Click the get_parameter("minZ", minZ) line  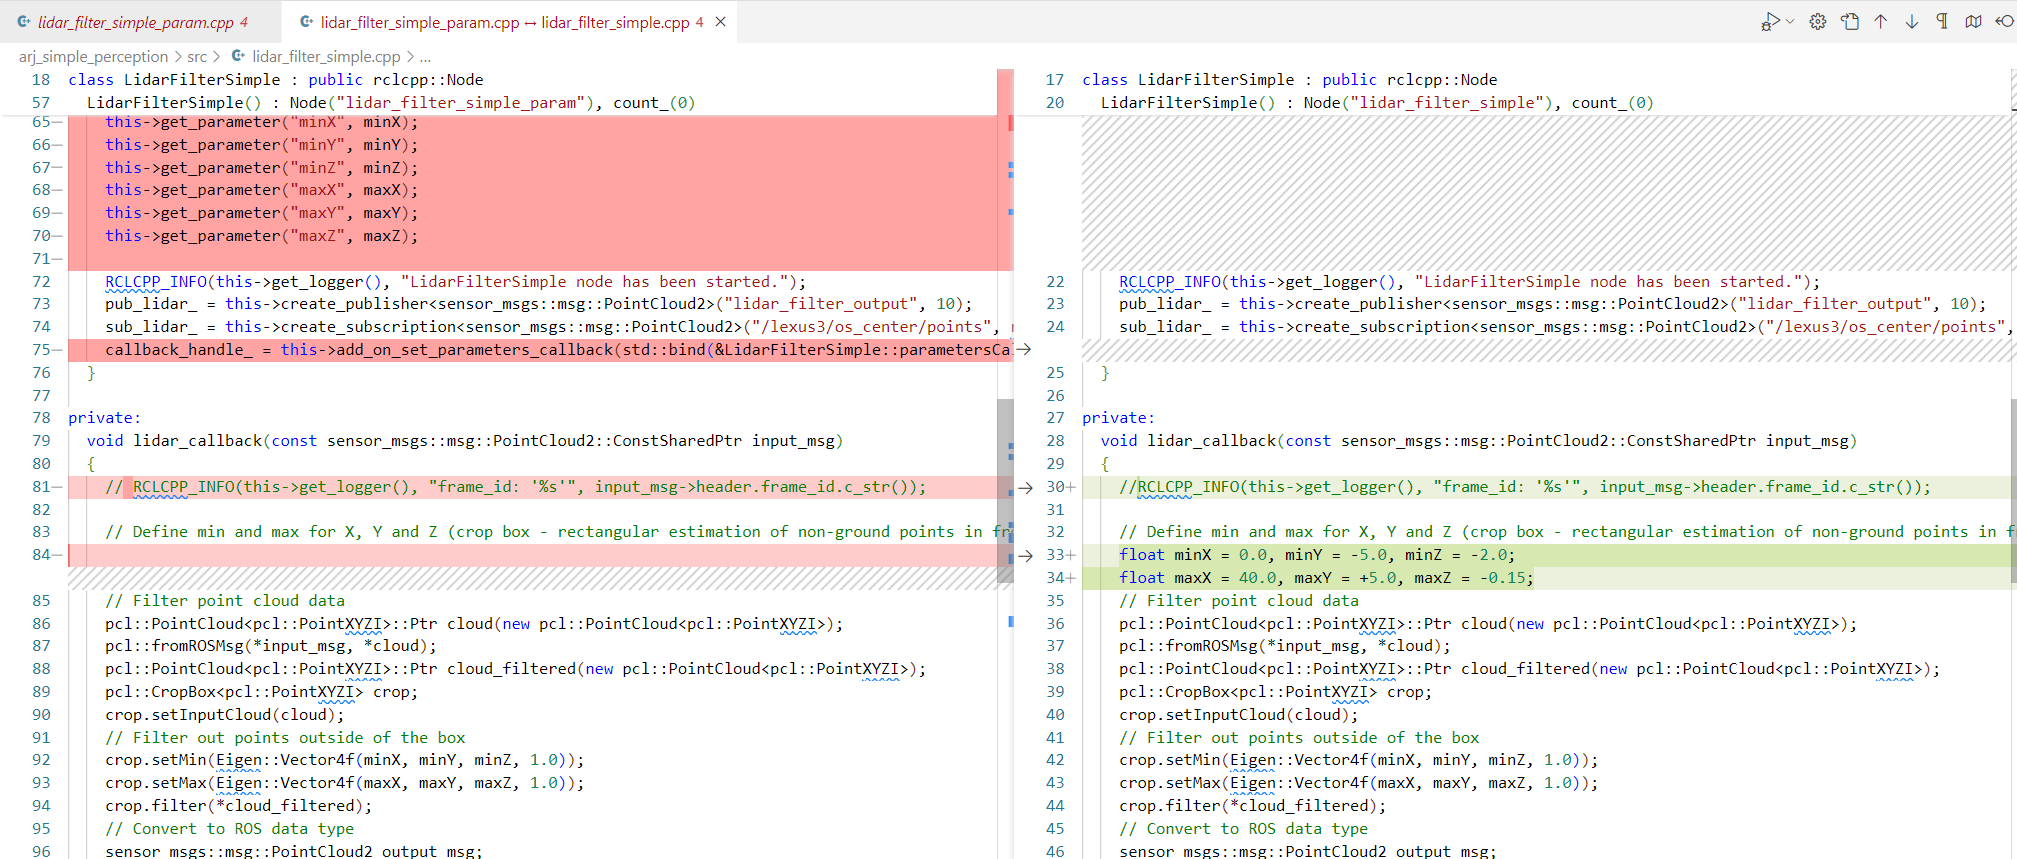point(262,168)
